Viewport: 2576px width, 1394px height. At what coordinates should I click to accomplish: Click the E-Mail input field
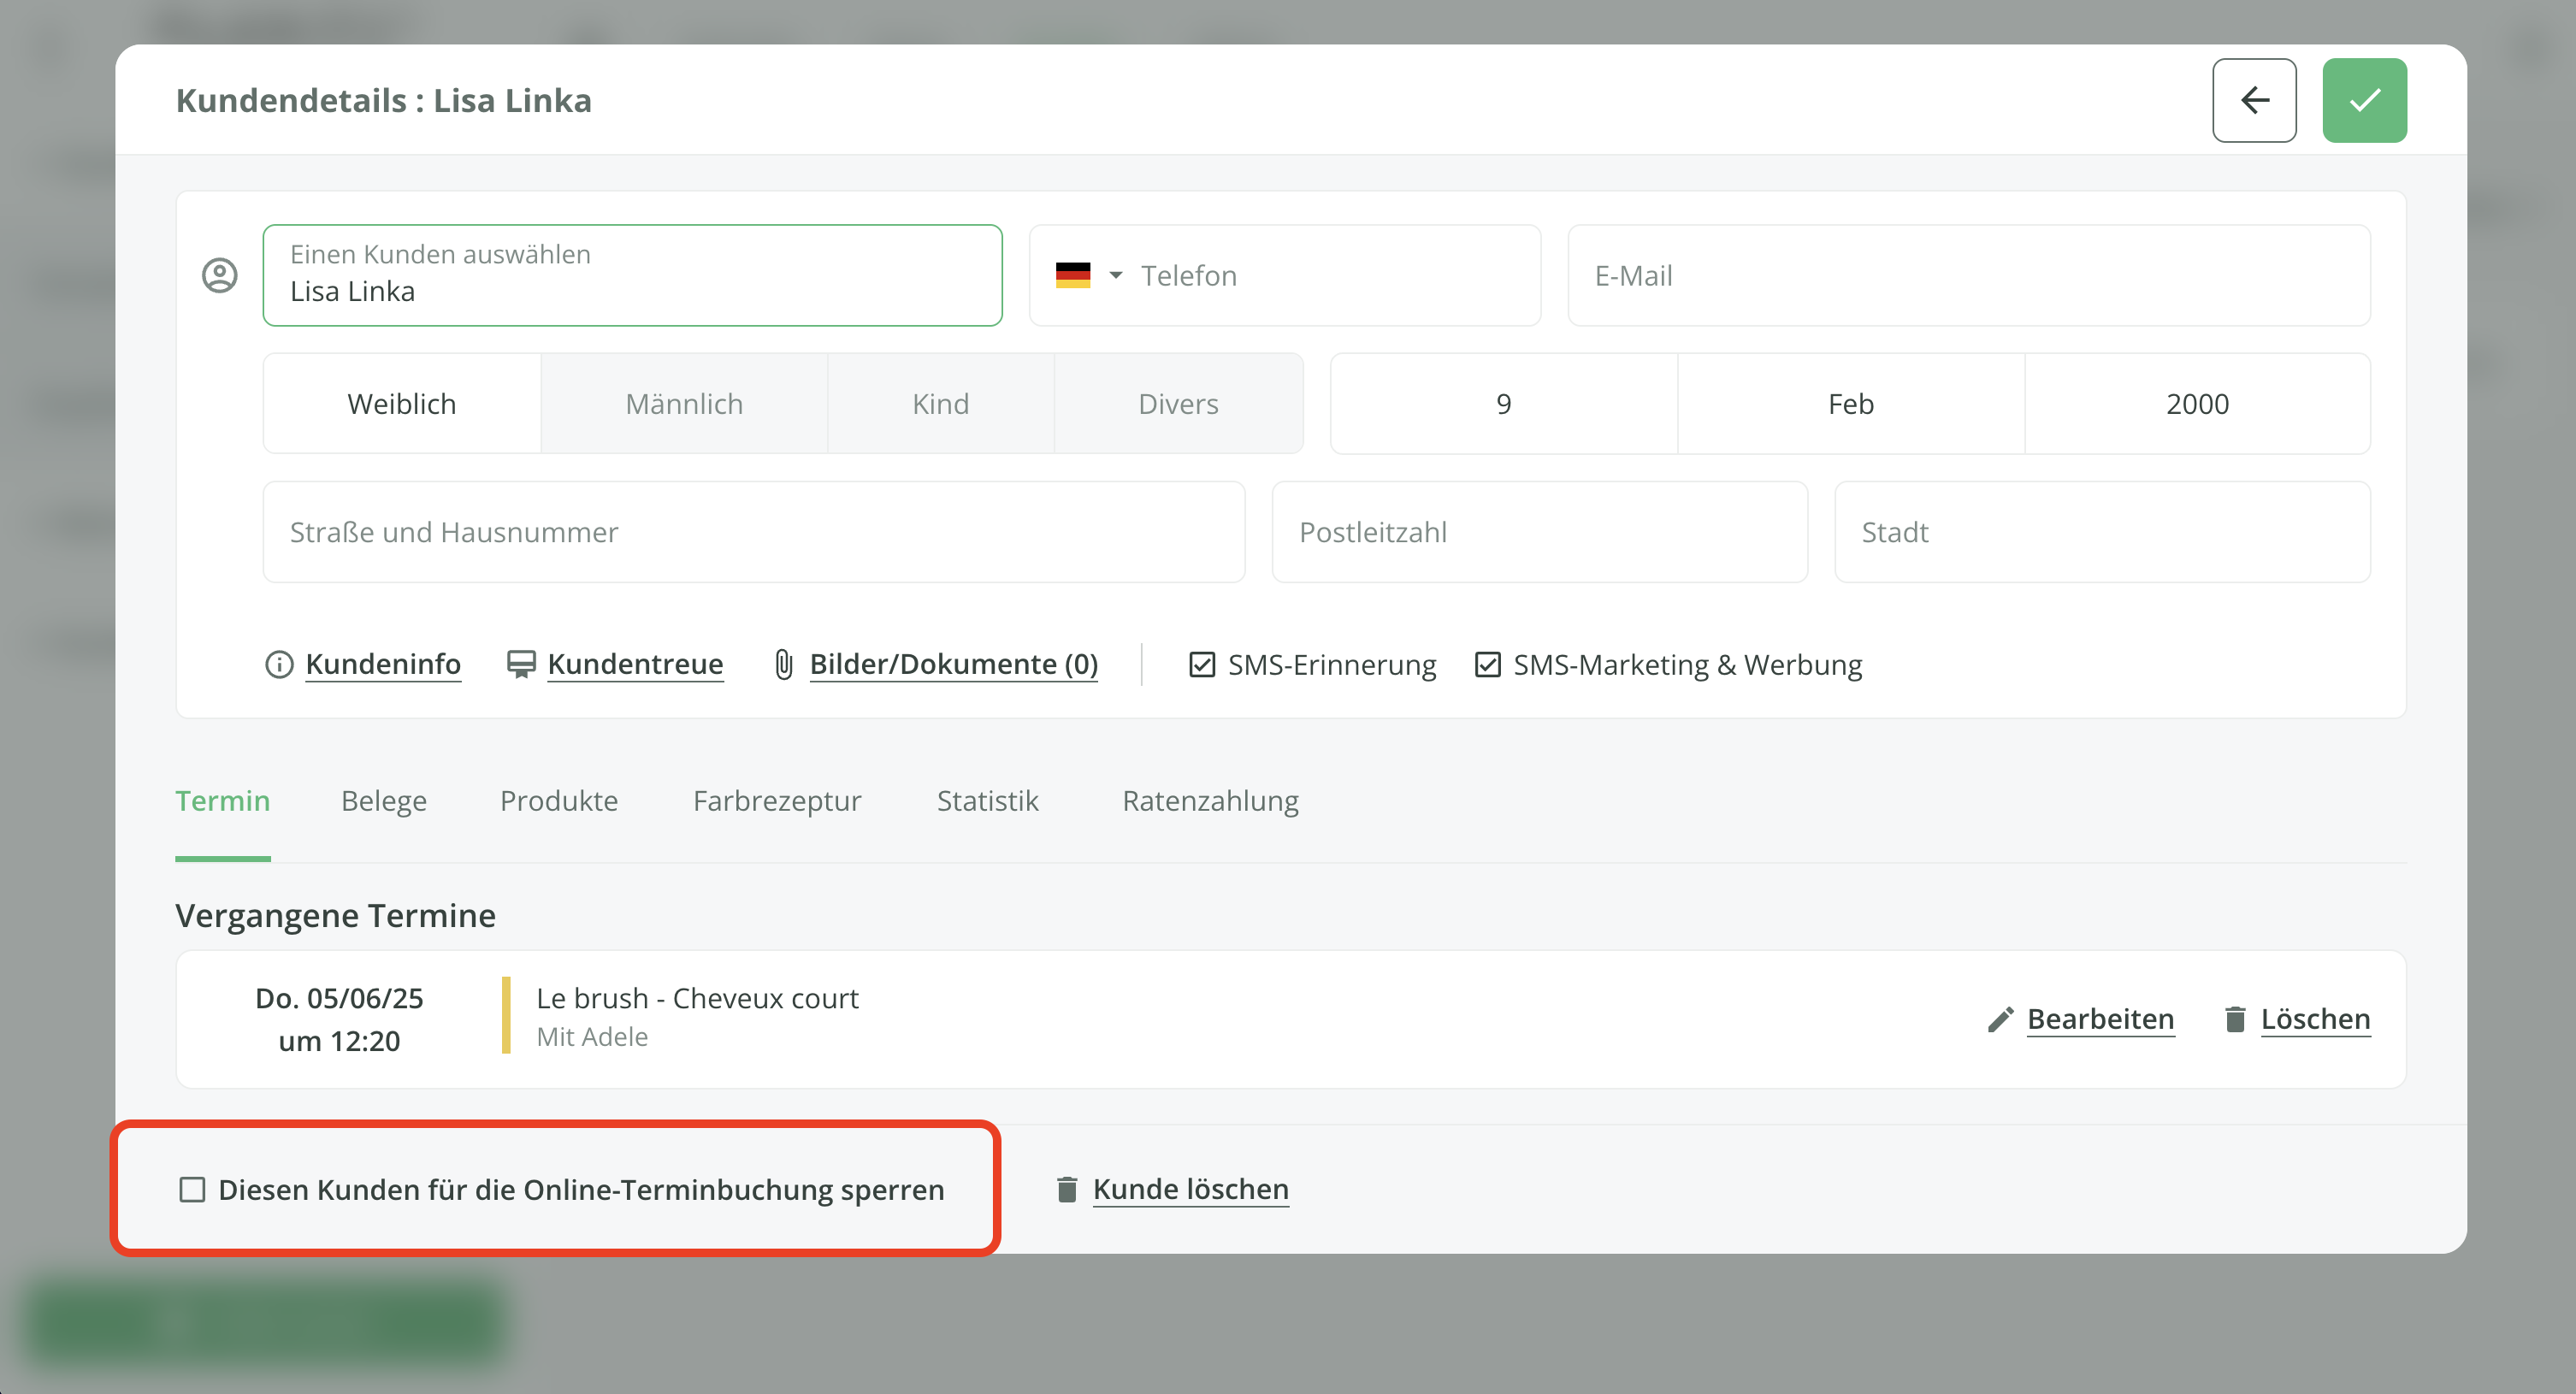pos(1968,275)
